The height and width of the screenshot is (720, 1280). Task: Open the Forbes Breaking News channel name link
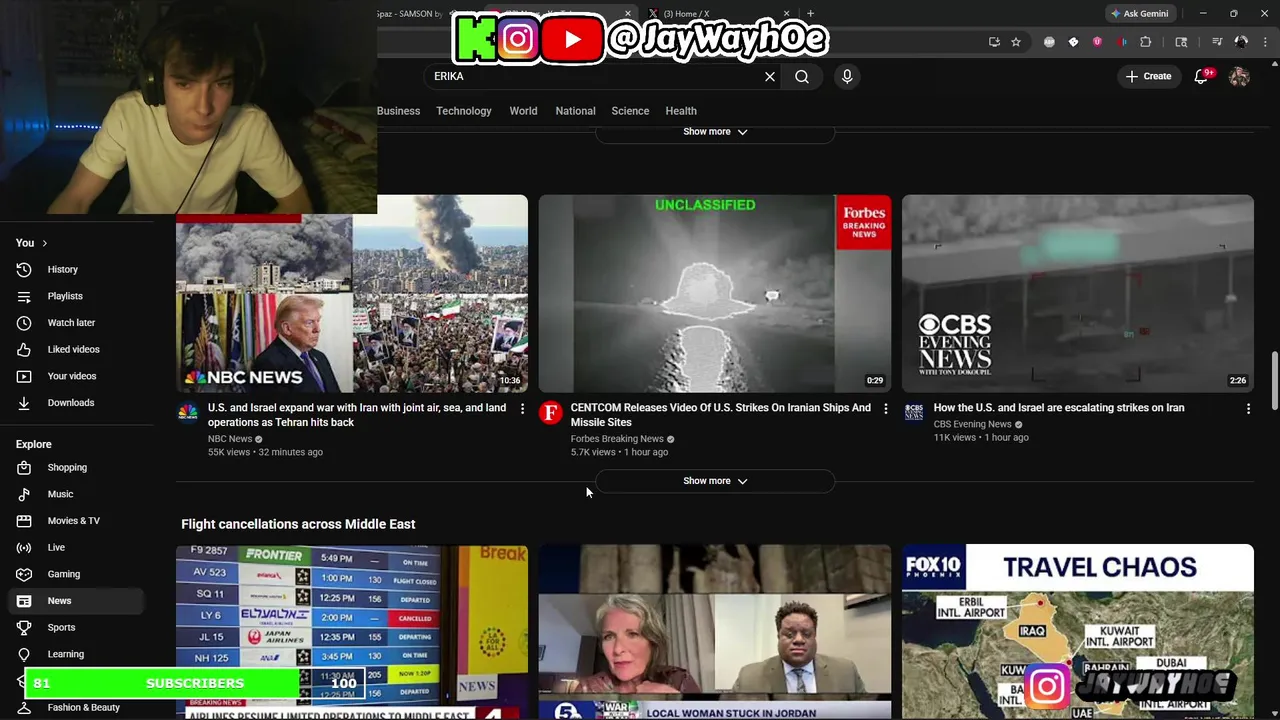tap(617, 439)
